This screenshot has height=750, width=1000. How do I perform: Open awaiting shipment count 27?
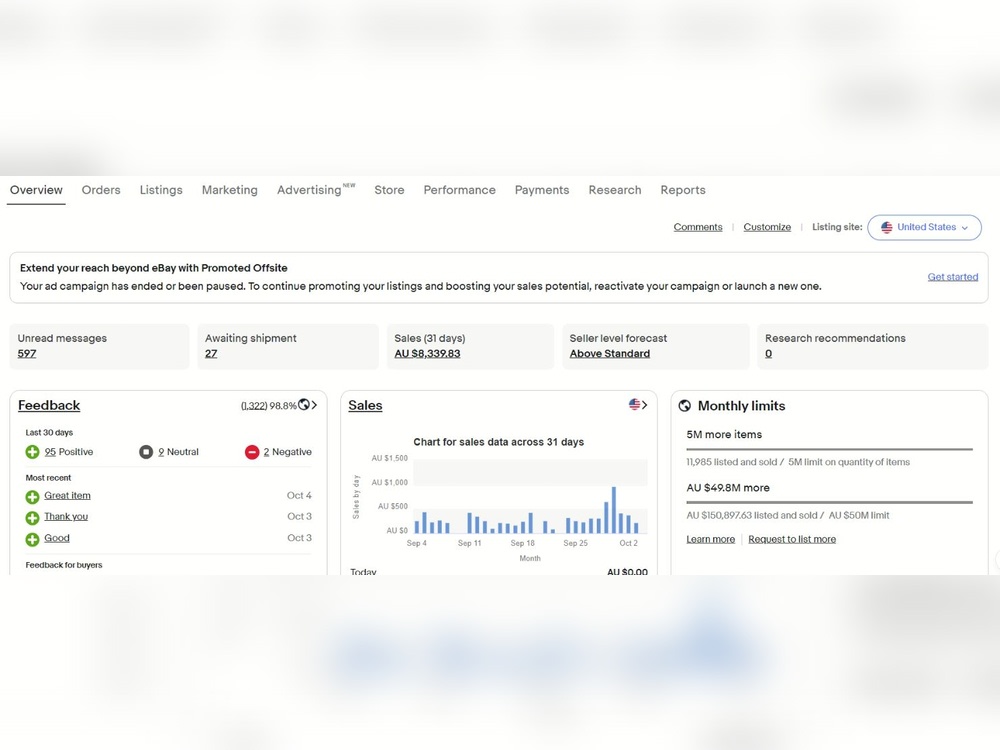[x=211, y=353]
